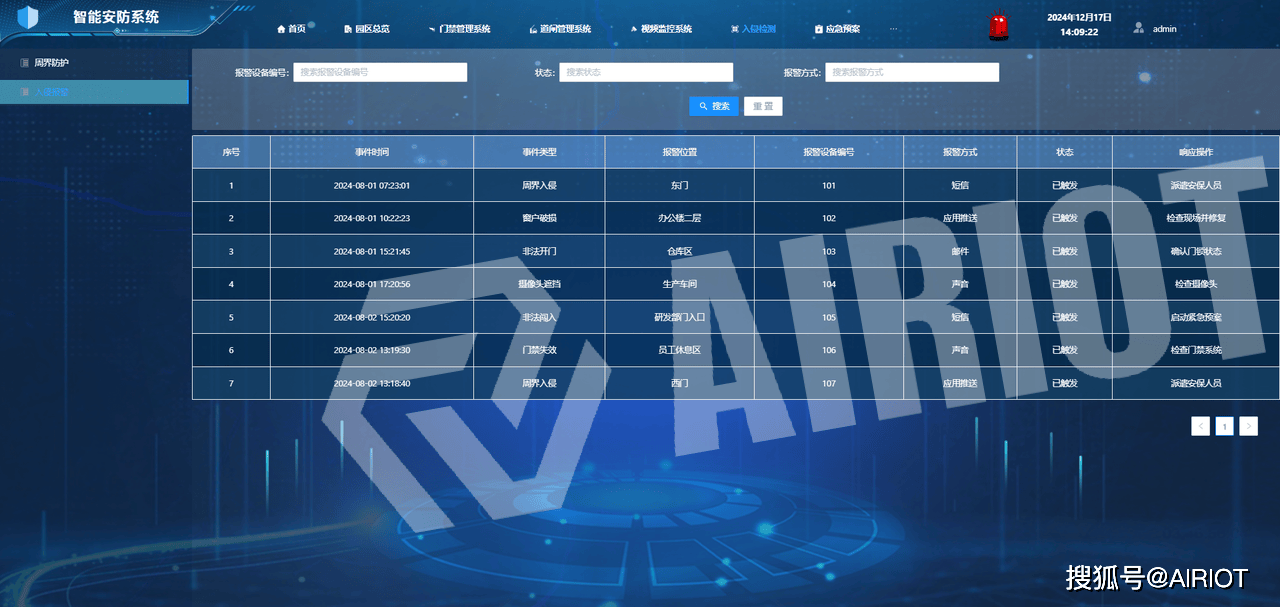Click the 非法闯入 event cell
This screenshot has height=607, width=1280.
click(539, 317)
